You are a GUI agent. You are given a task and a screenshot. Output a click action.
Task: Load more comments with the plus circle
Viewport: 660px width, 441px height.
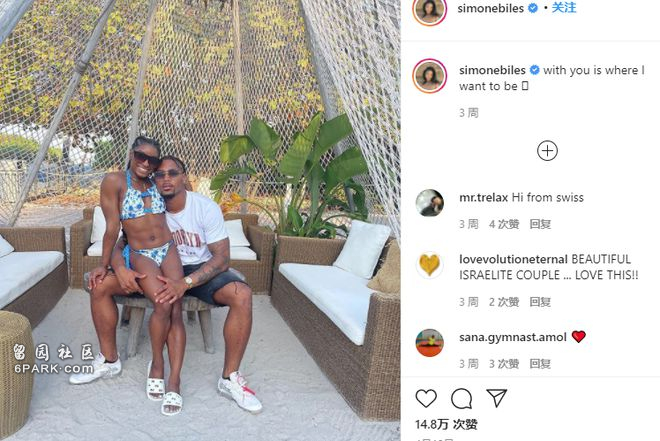point(547,151)
